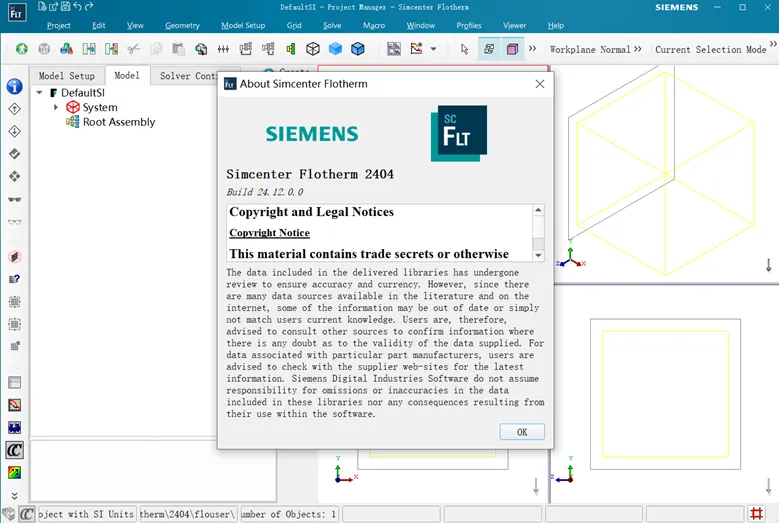The width and height of the screenshot is (779, 523).
Task: Open the Macro menu
Action: click(374, 25)
